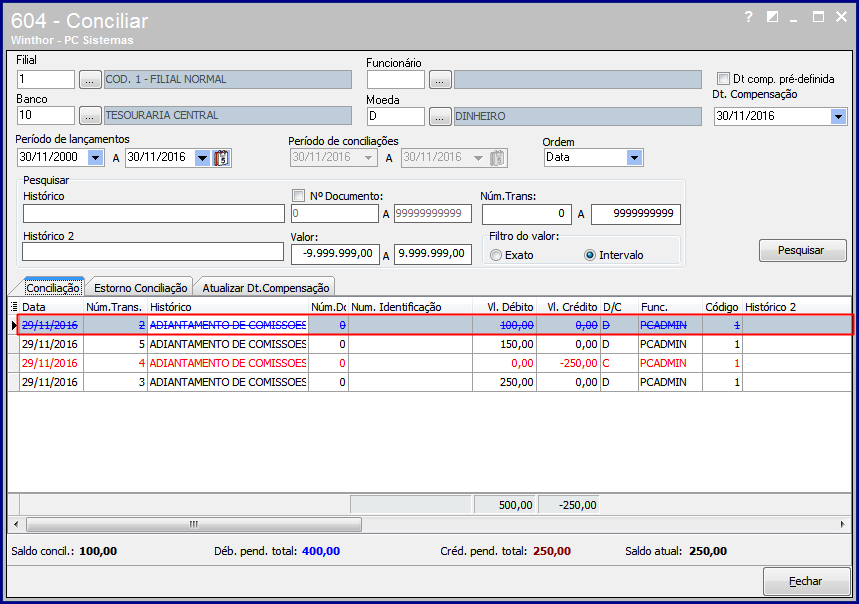Click Func. column header
Image resolution: width=859 pixels, height=604 pixels.
click(x=671, y=307)
